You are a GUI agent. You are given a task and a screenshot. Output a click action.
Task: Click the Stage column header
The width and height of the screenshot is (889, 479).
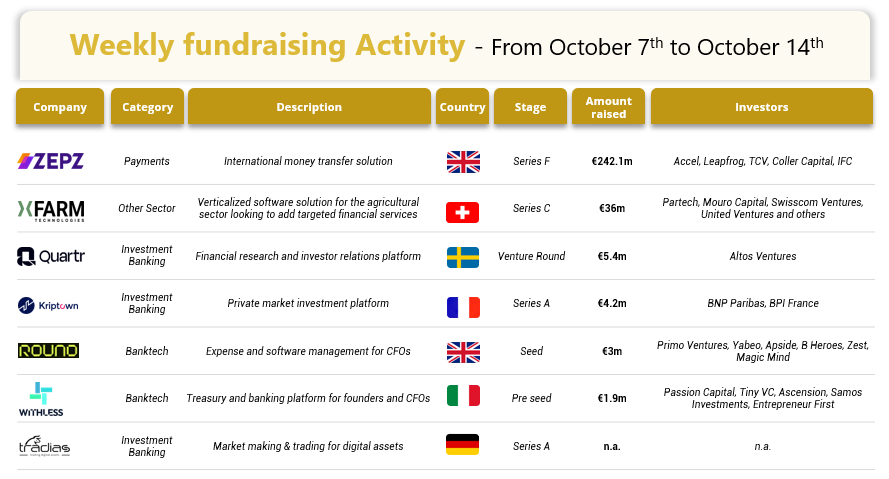530,107
